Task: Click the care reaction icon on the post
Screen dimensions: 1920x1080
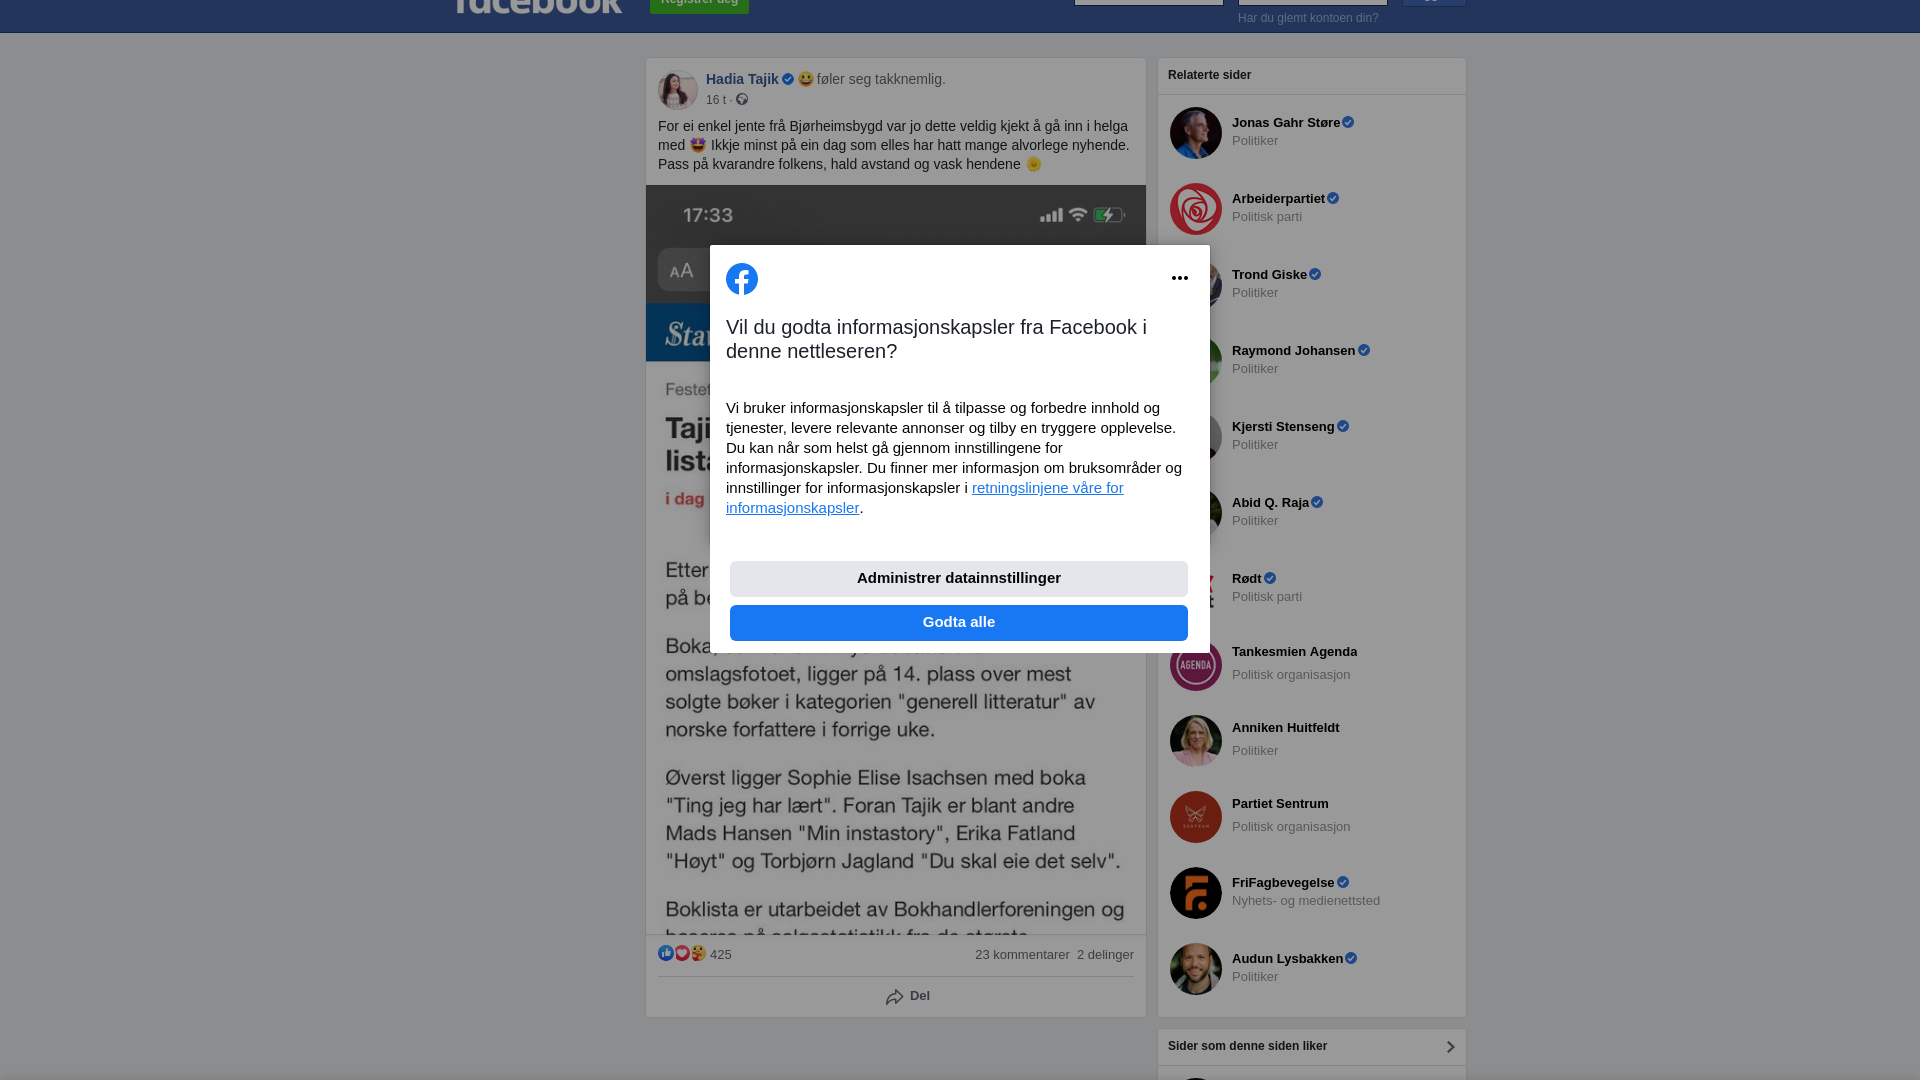Action: 698,953
